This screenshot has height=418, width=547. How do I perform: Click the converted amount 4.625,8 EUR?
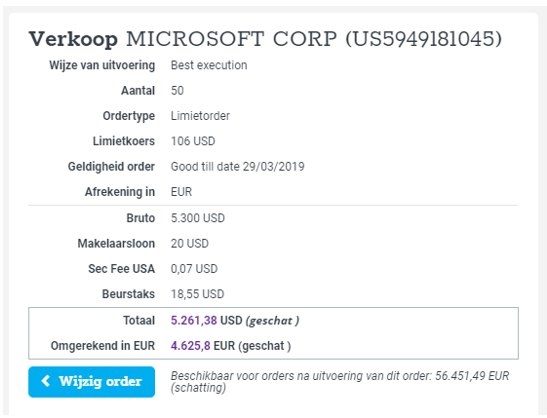pyautogui.click(x=203, y=346)
